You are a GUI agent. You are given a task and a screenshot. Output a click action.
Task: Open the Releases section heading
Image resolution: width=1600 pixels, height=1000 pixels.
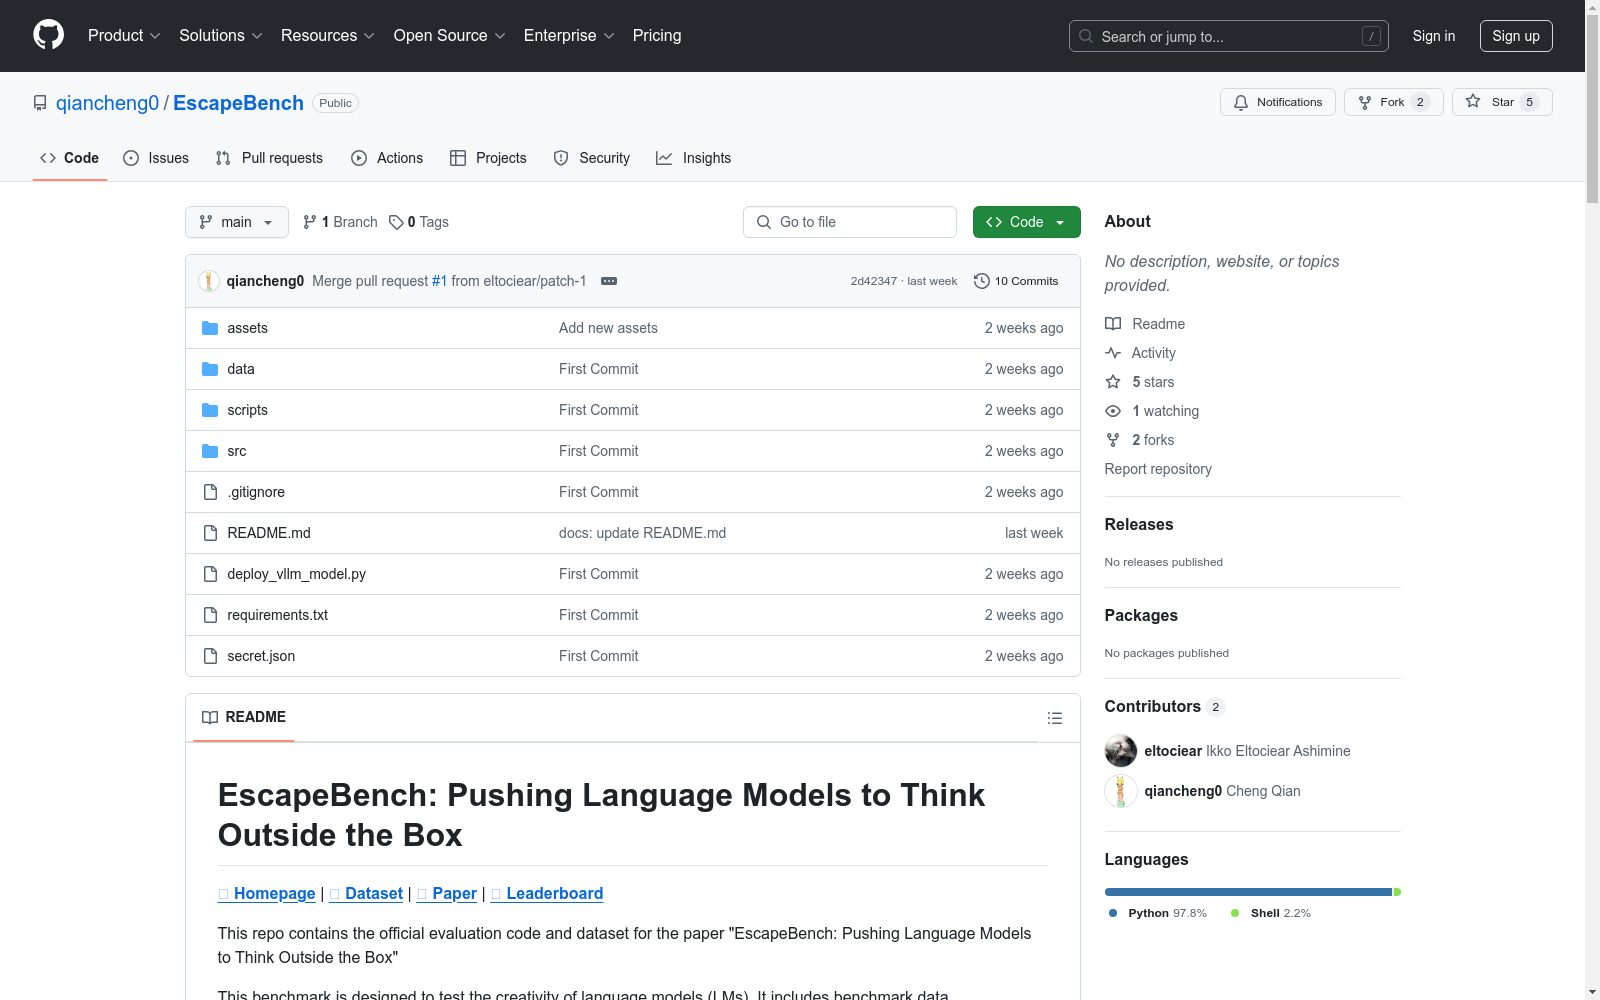tap(1139, 524)
